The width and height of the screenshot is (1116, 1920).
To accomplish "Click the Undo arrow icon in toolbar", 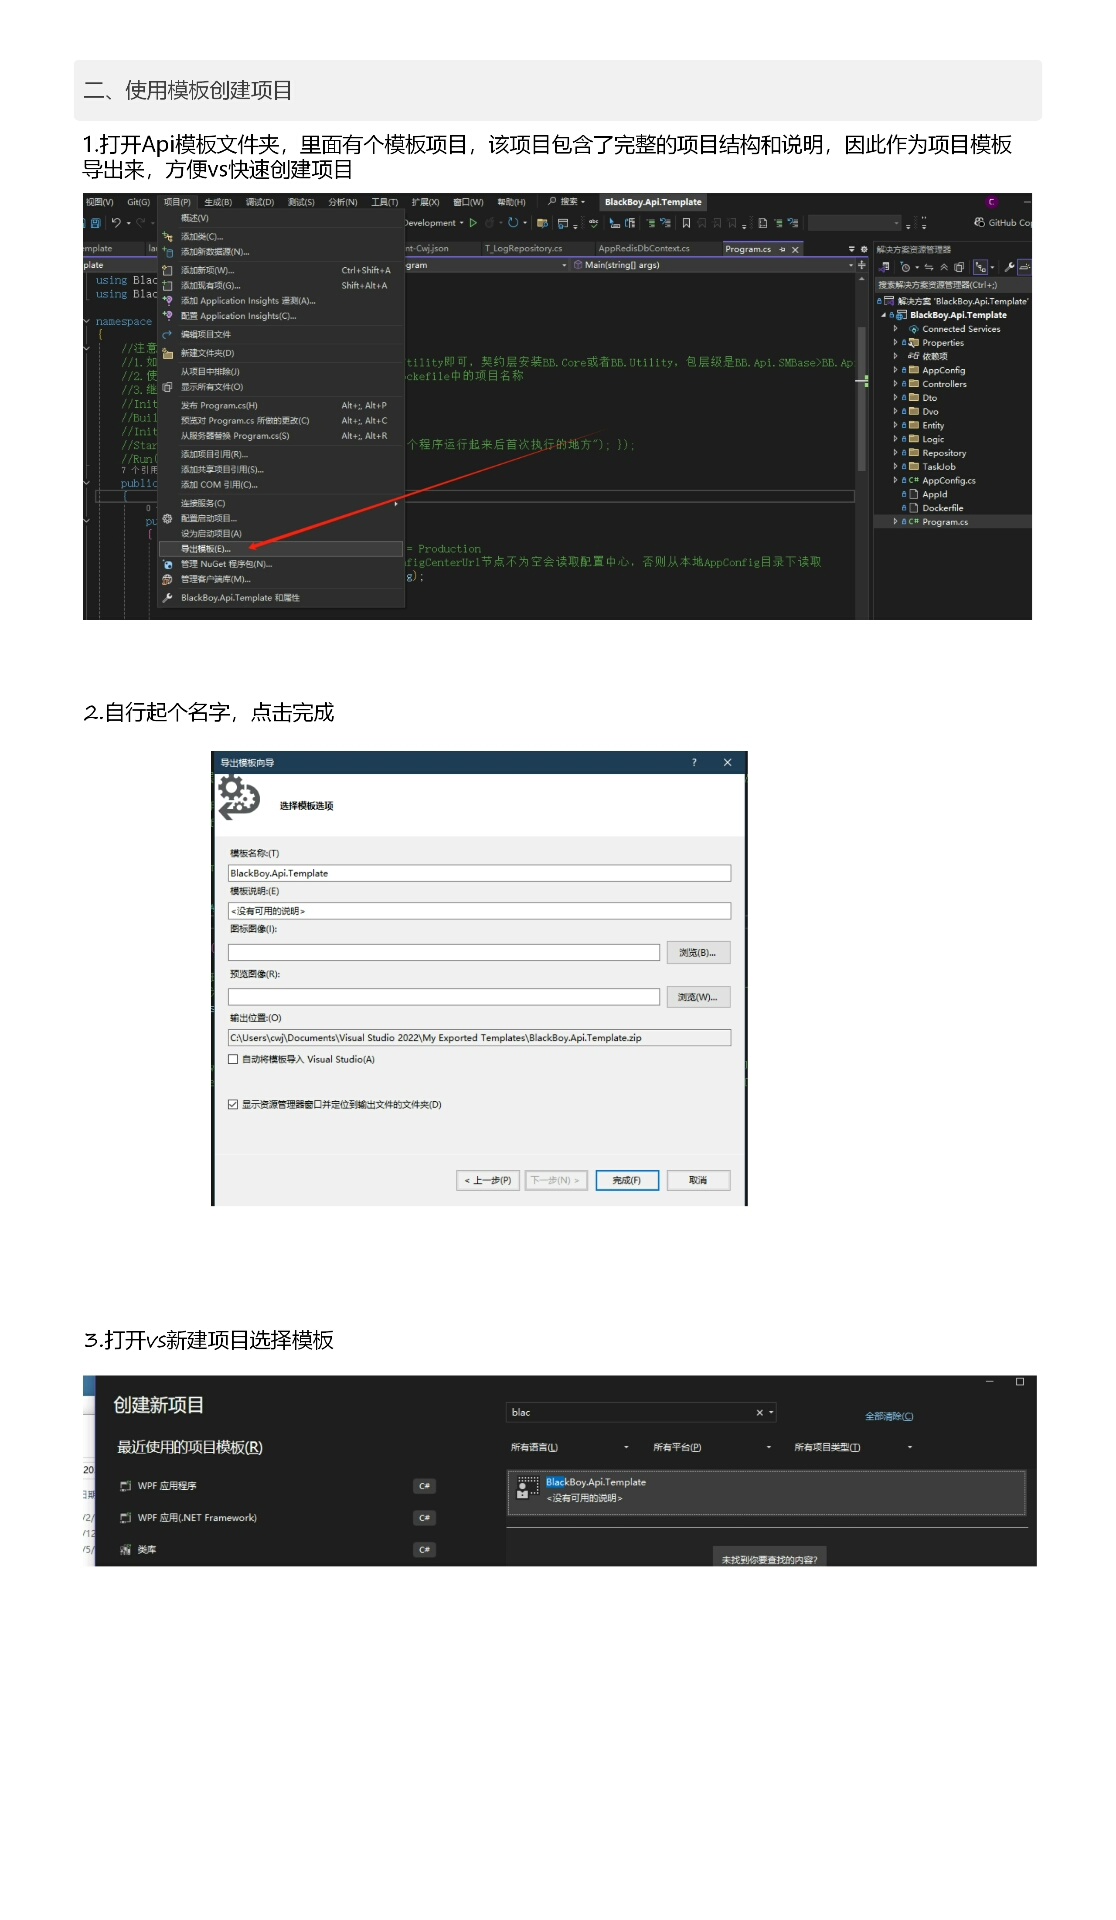I will point(116,223).
